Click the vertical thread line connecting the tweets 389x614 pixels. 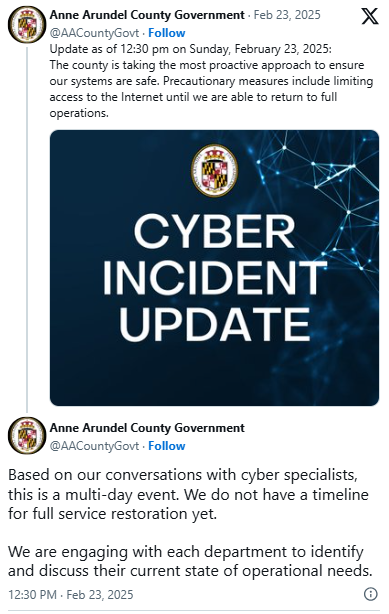[27, 229]
